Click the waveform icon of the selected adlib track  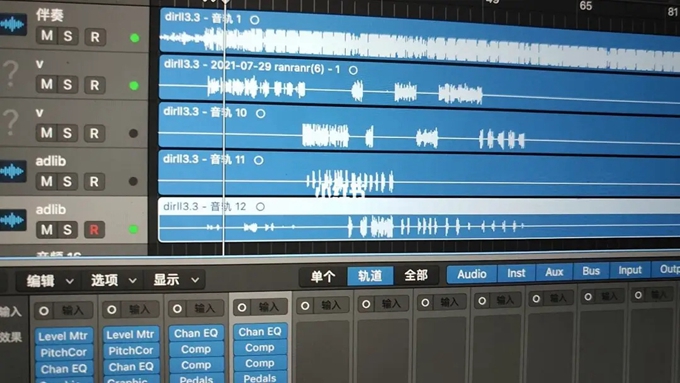pyautogui.click(x=13, y=220)
